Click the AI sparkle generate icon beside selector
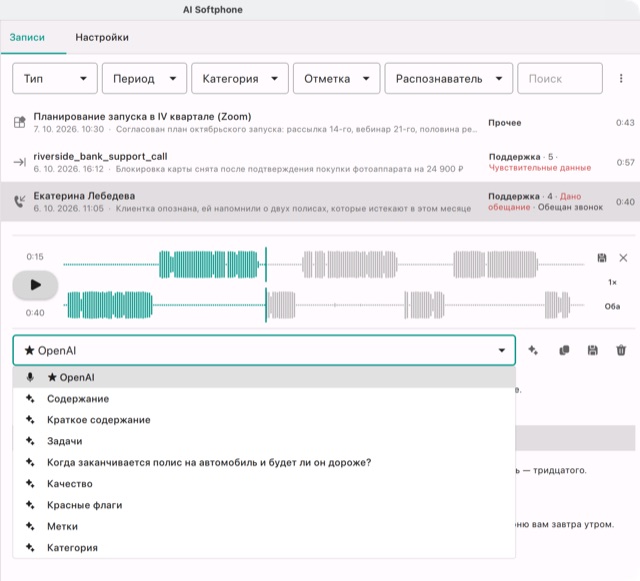The height and width of the screenshot is (581, 640). (x=533, y=350)
